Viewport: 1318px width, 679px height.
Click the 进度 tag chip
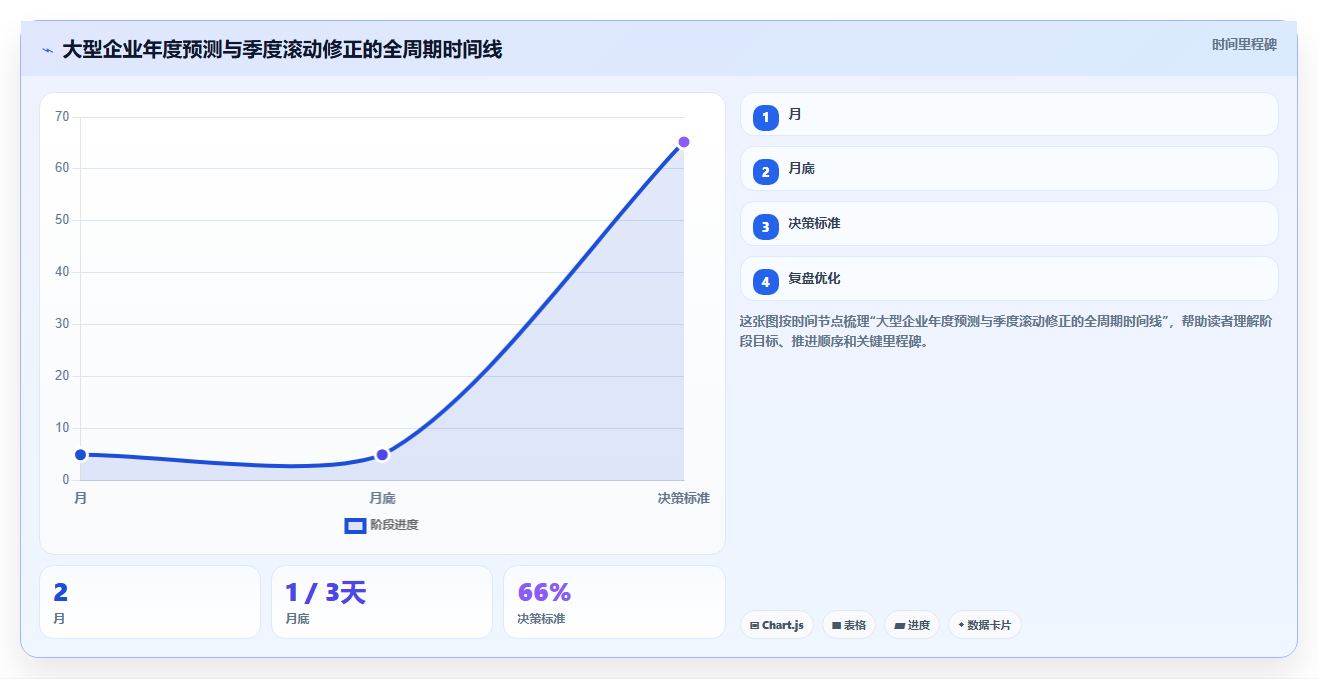point(912,625)
